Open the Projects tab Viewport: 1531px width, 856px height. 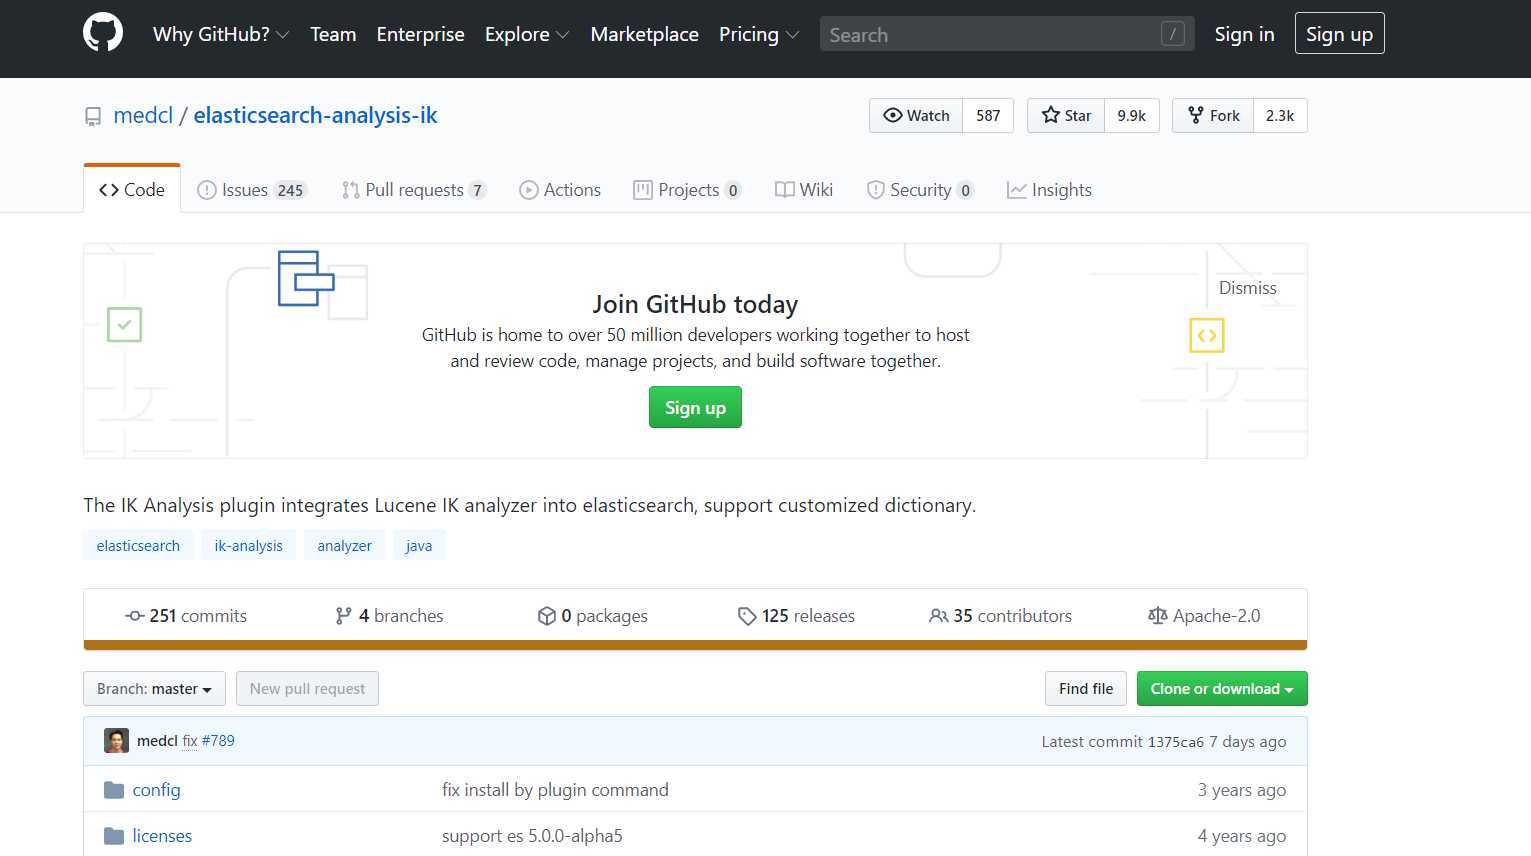pos(687,190)
